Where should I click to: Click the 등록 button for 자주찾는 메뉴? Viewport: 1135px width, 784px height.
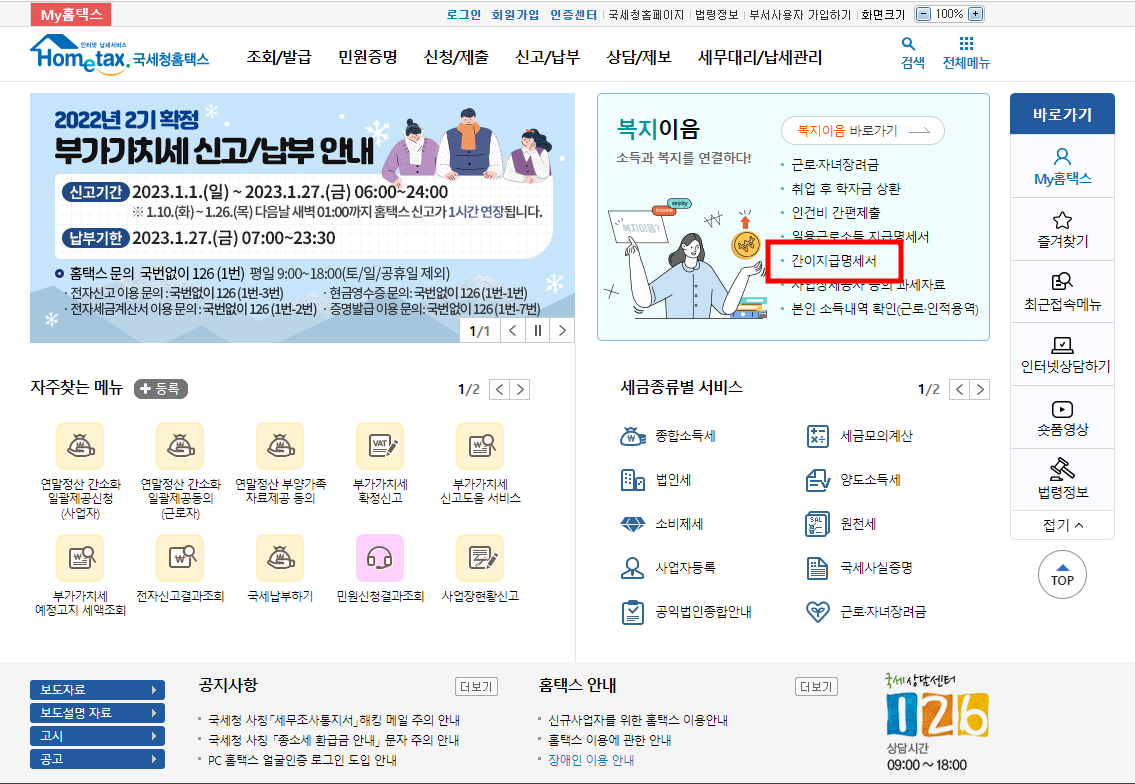[161, 389]
